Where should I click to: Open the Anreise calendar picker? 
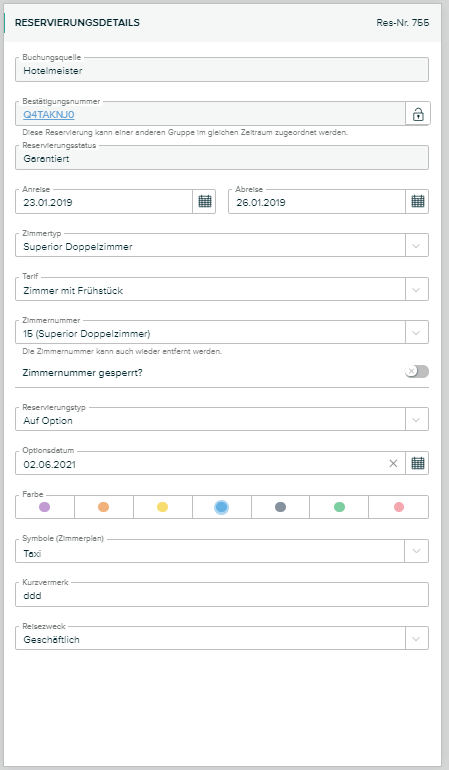click(x=204, y=201)
